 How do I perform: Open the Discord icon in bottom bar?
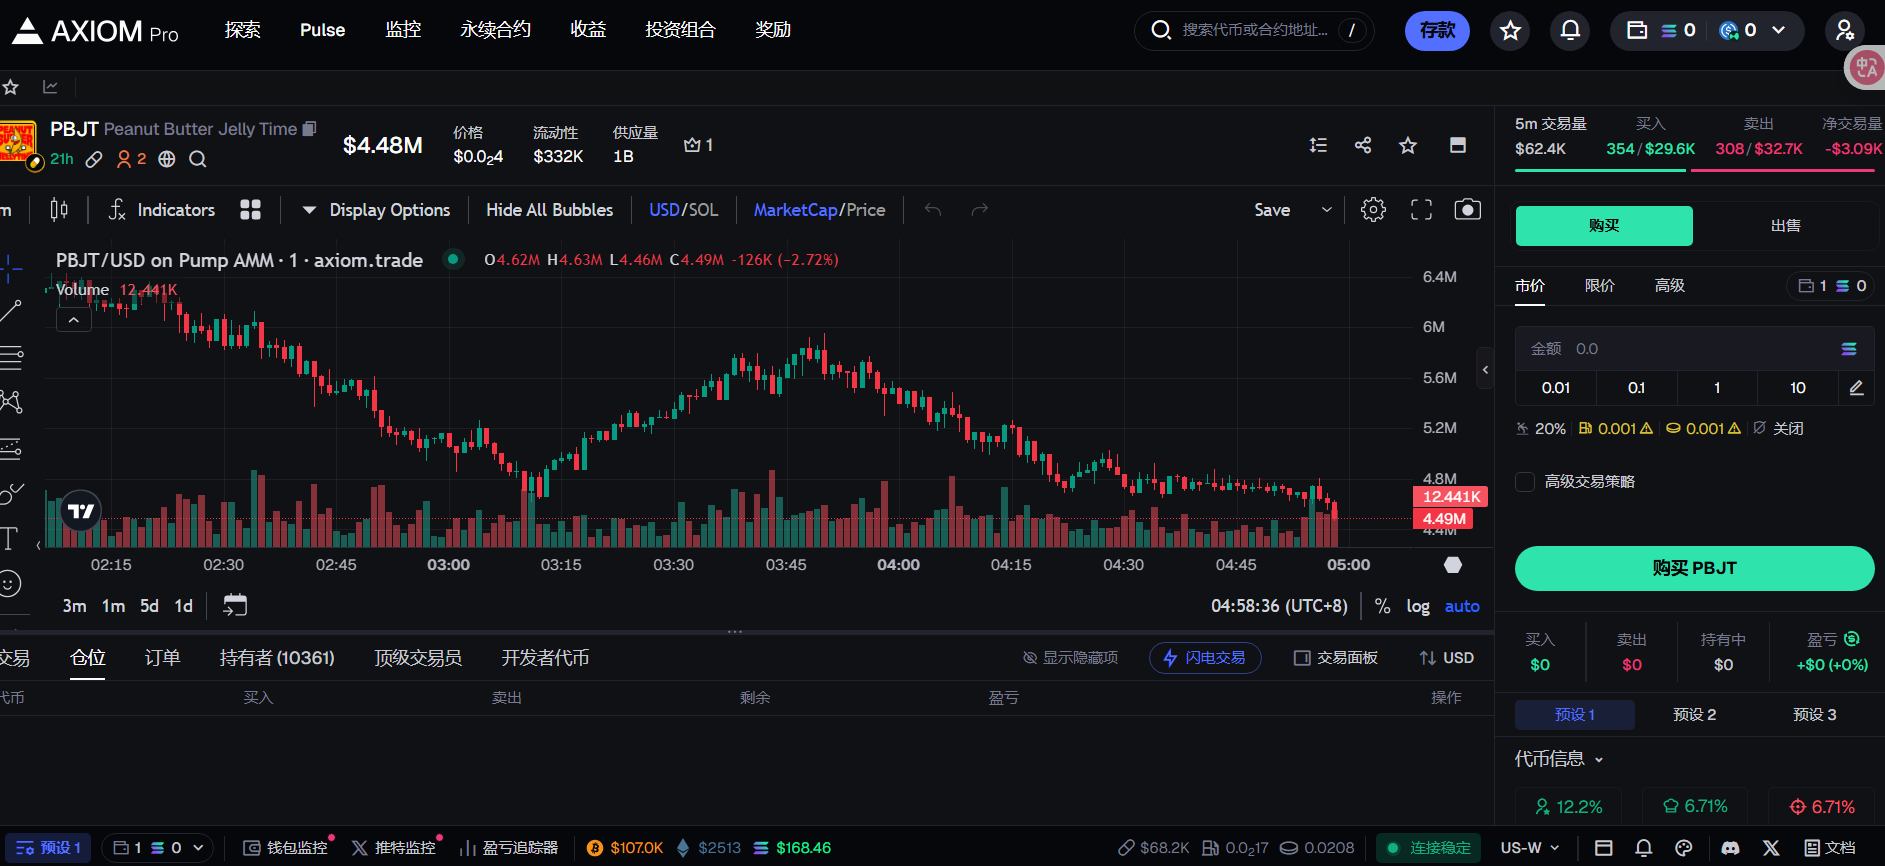click(1730, 848)
